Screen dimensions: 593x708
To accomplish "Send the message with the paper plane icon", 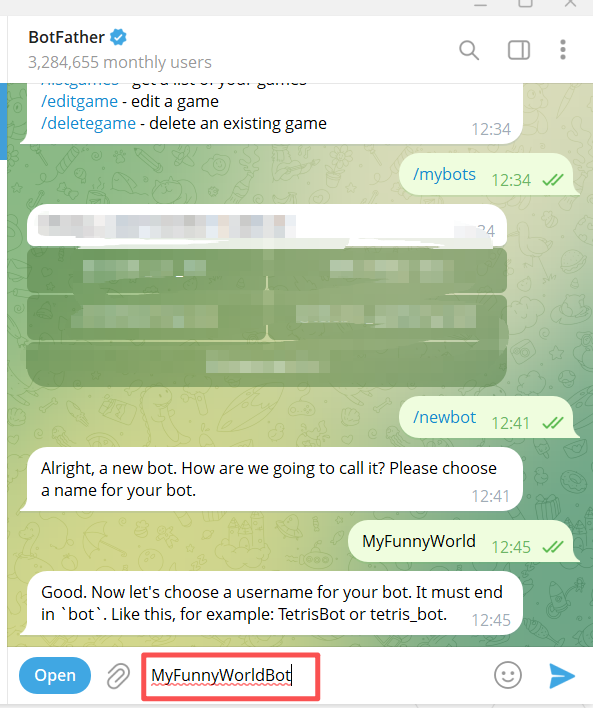I will [x=561, y=676].
